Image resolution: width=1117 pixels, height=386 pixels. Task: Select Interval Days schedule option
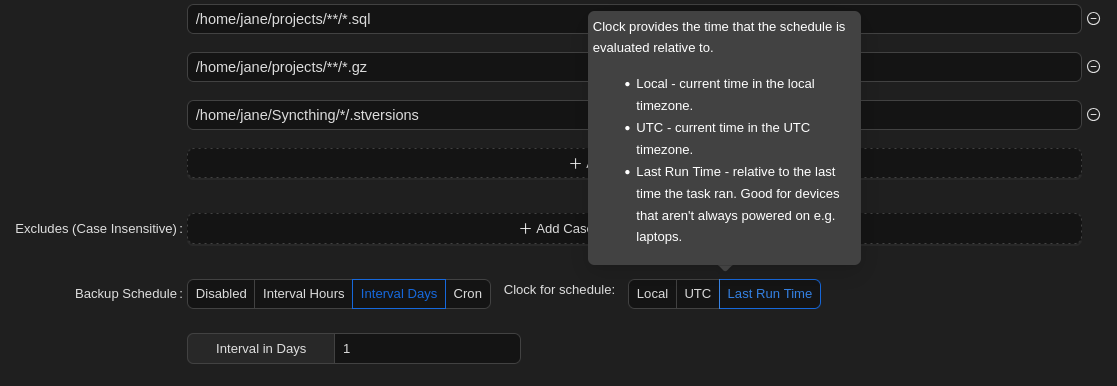[x=399, y=294]
